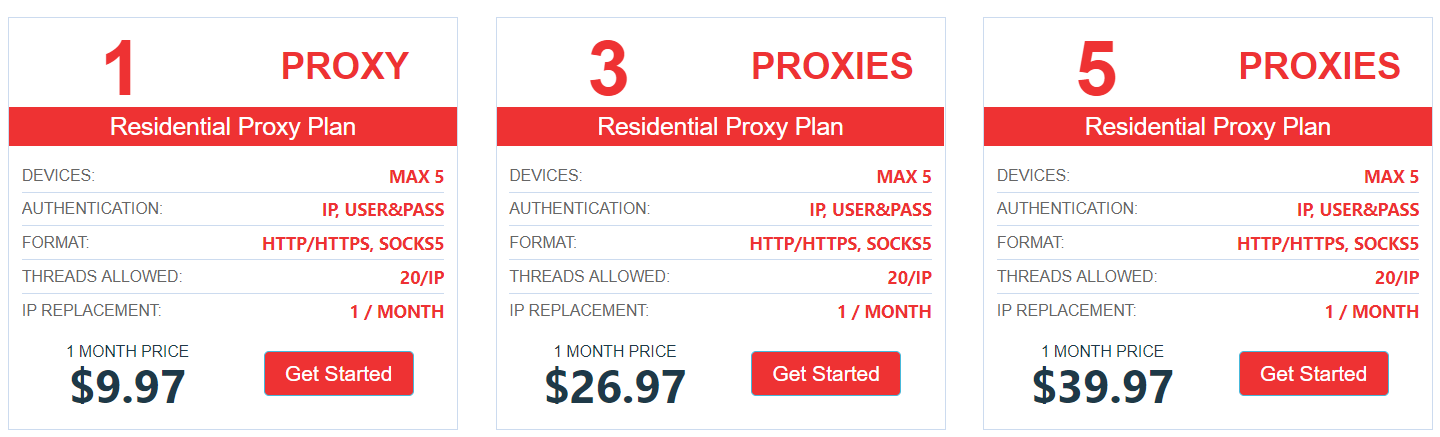Image resolution: width=1440 pixels, height=437 pixels.
Task: Click 1 / MONTH replacement in 5 Proxies card
Action: [1371, 312]
